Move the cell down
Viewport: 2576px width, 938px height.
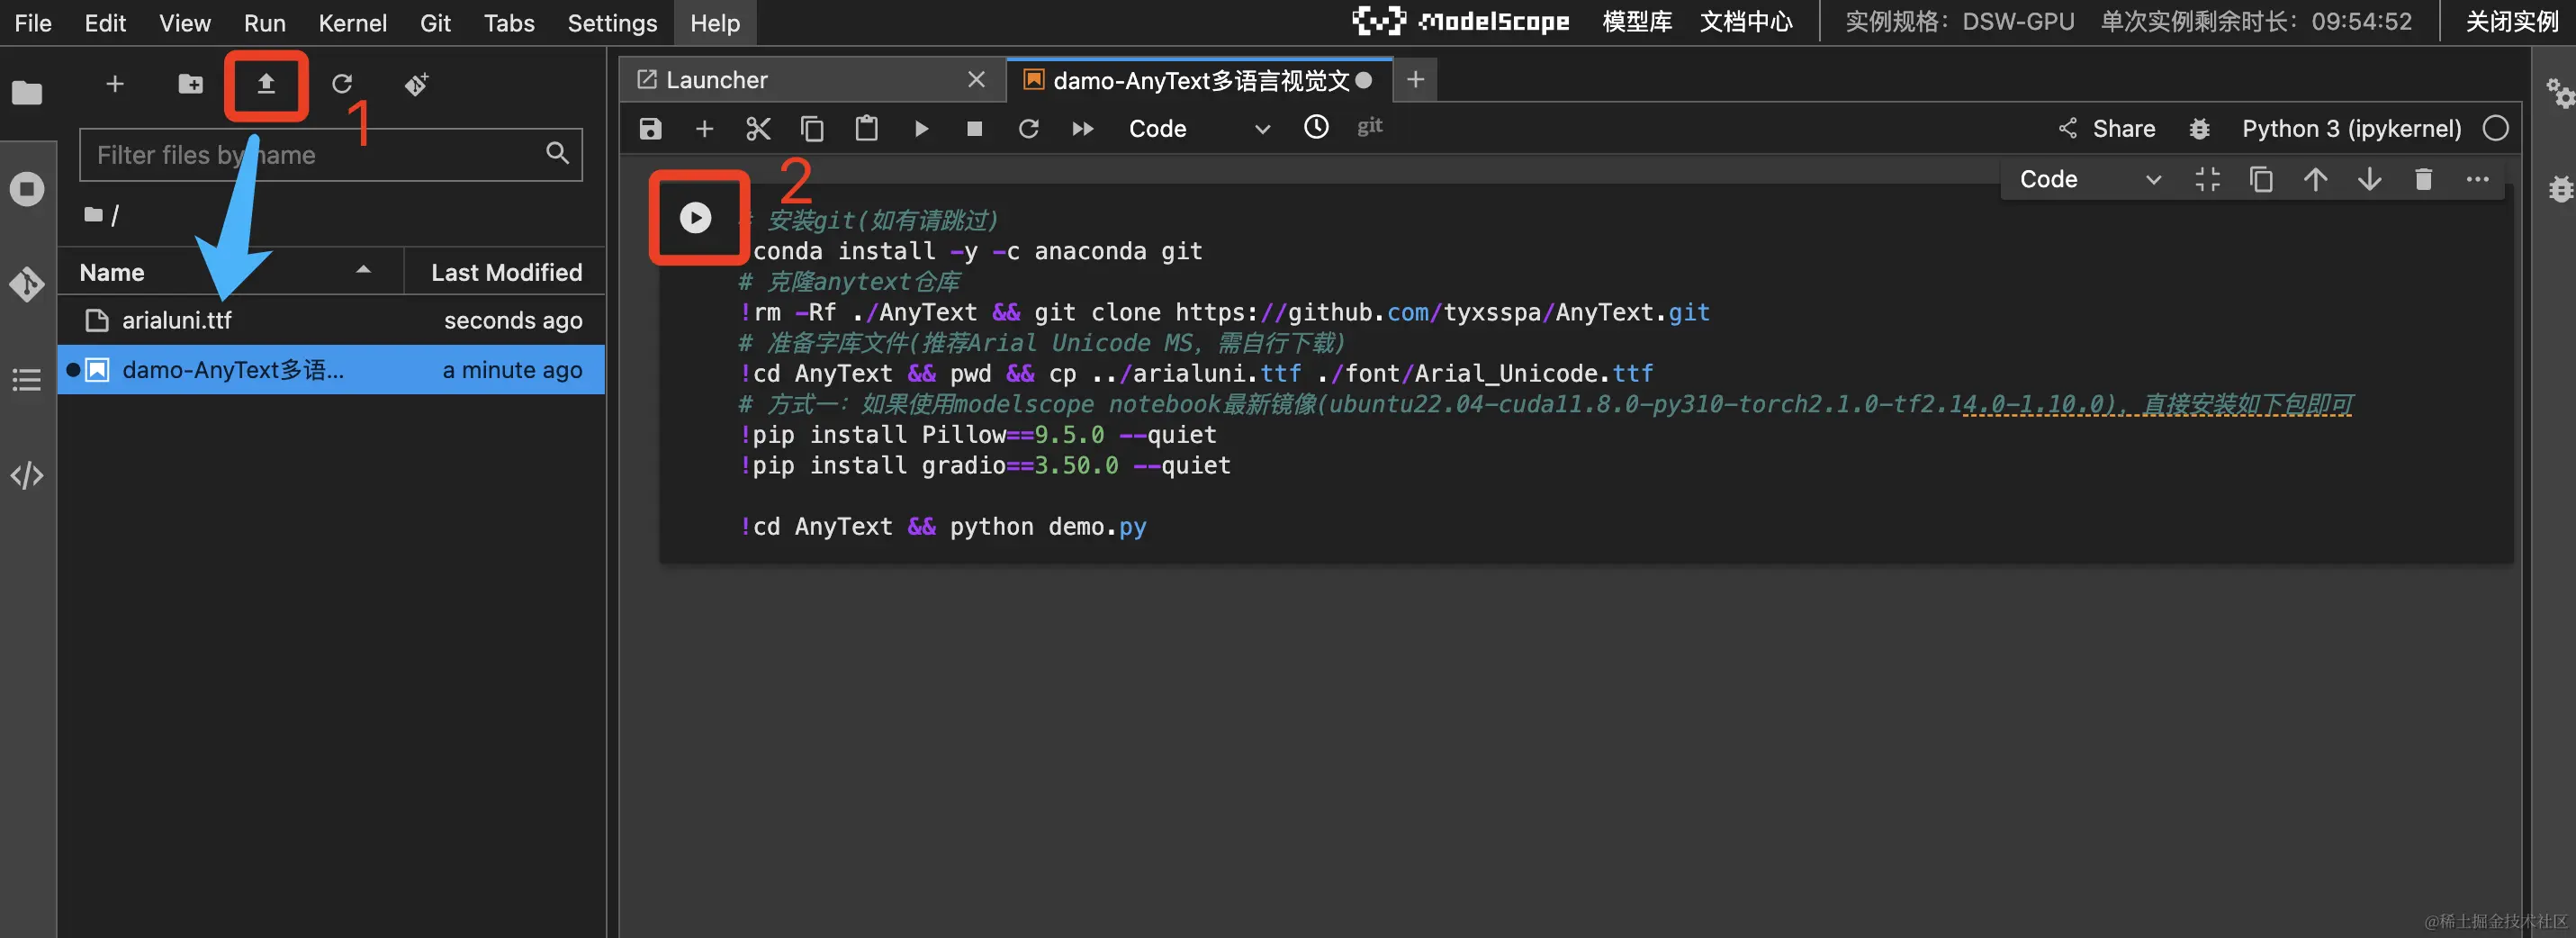[2370, 179]
